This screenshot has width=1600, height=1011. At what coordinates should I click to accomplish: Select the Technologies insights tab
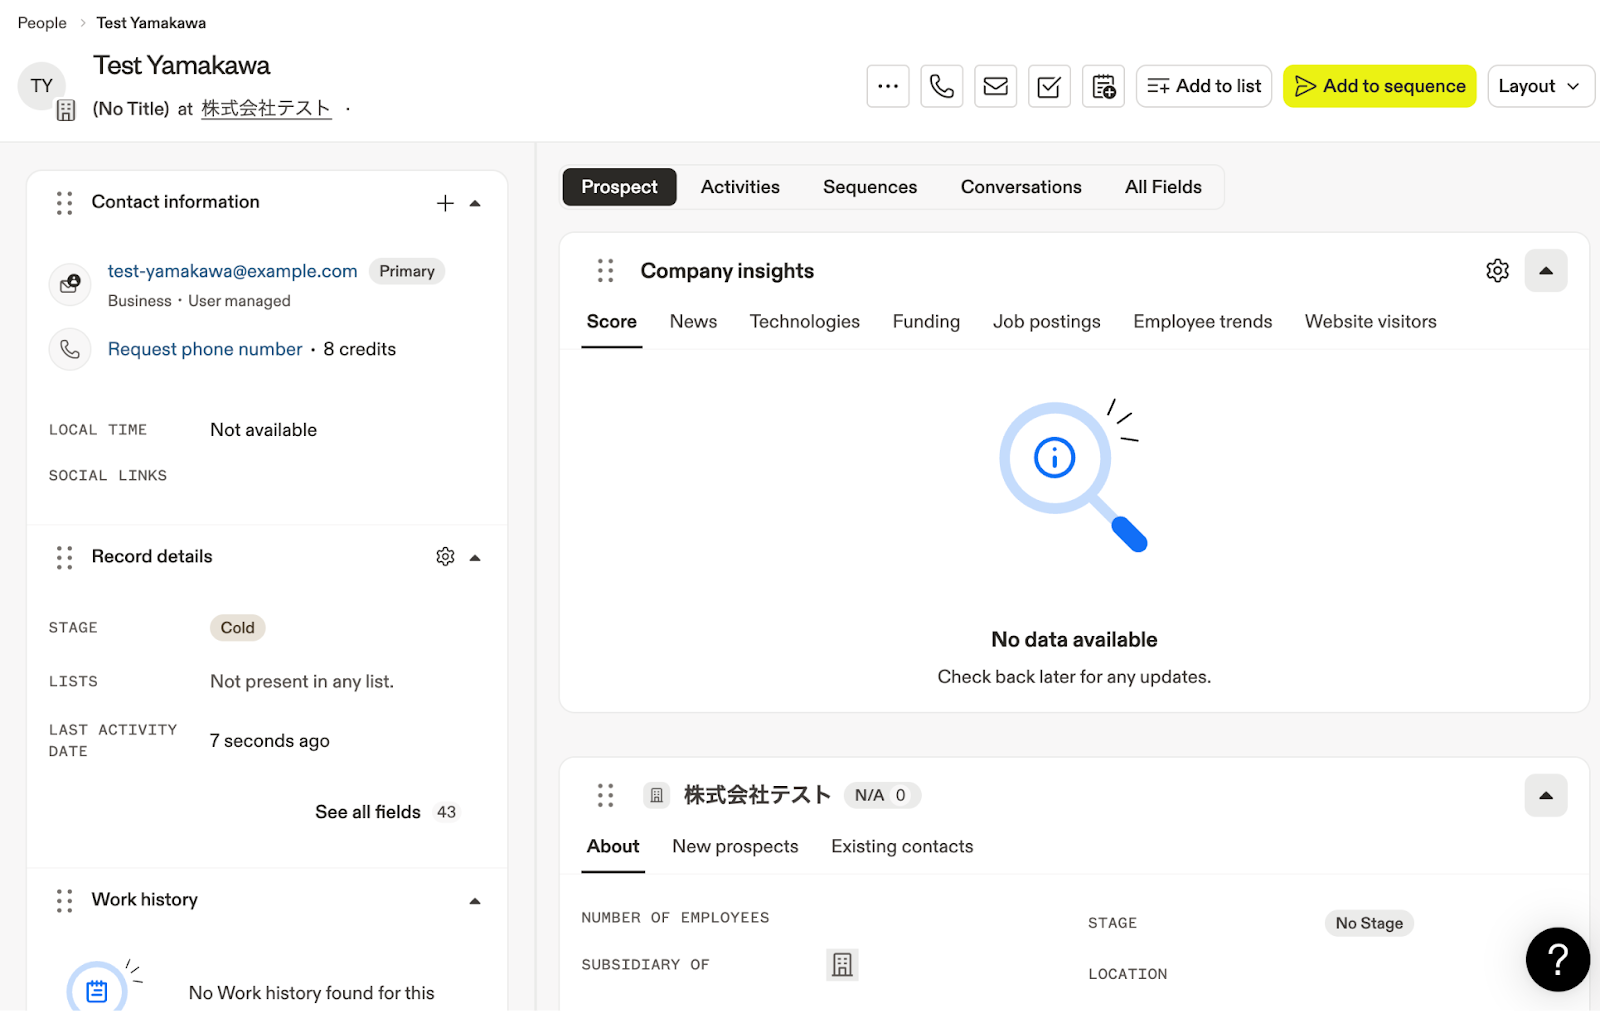click(804, 322)
